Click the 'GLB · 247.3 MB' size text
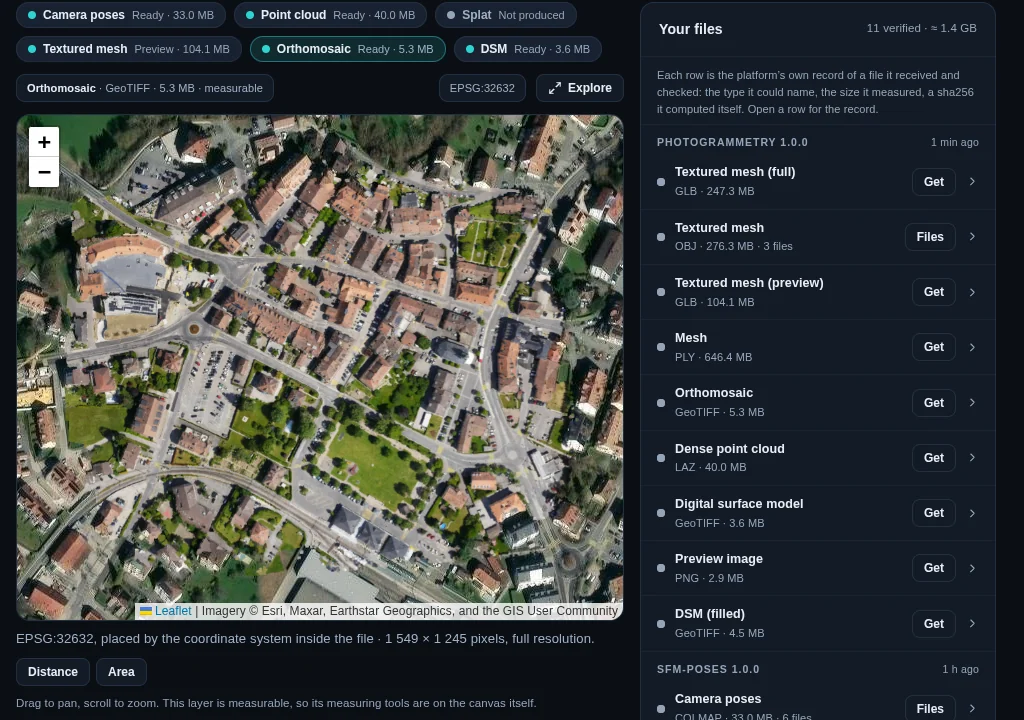 [x=714, y=191]
